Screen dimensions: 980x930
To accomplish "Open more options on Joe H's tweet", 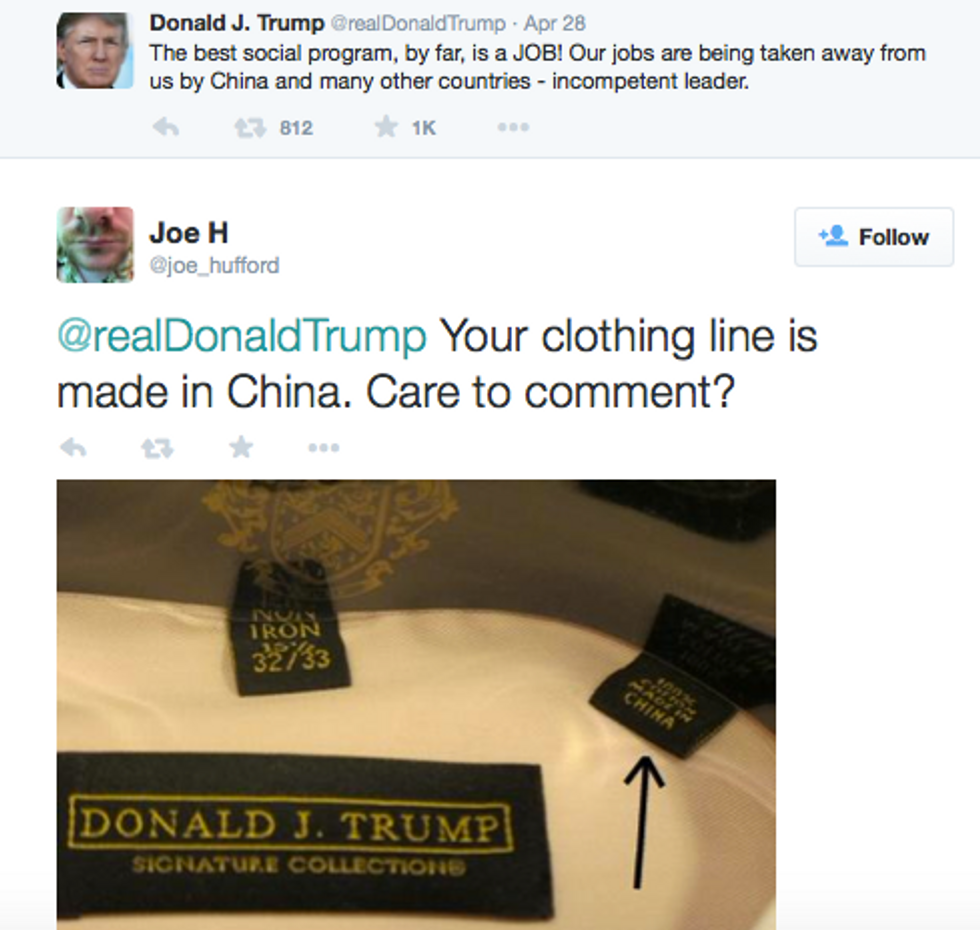I will coord(324,448).
